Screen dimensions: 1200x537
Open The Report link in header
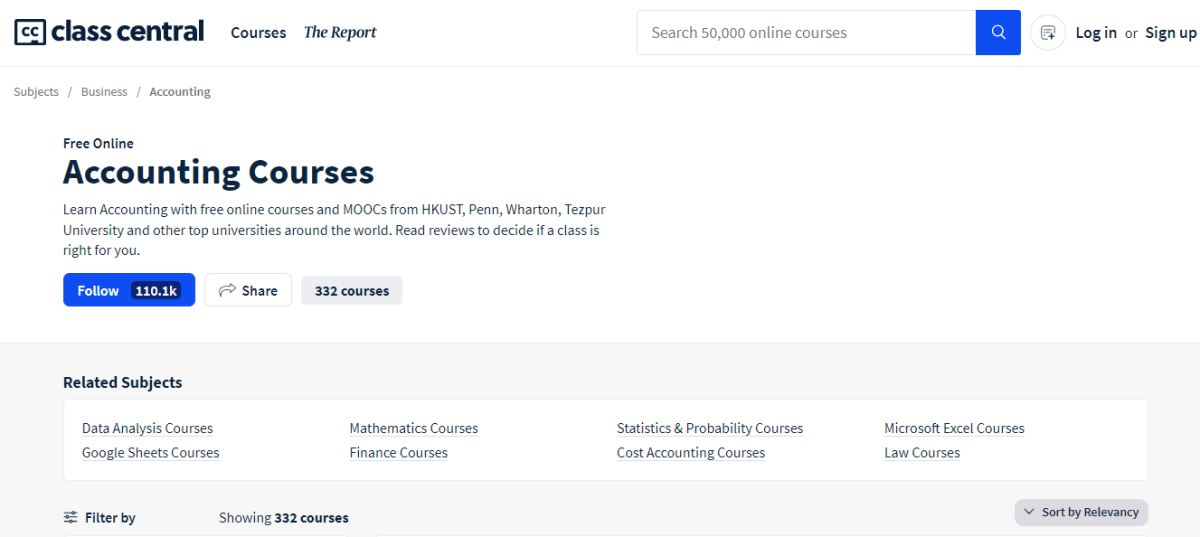pyautogui.click(x=340, y=33)
